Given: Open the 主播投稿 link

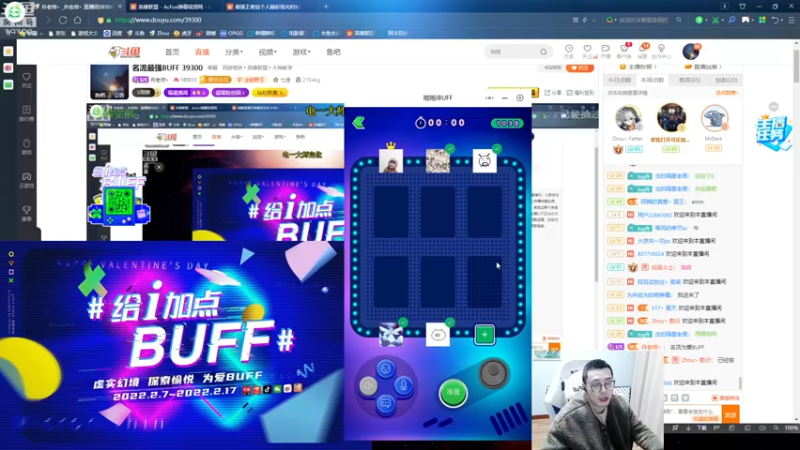Looking at the screenshot, I should (x=637, y=67).
